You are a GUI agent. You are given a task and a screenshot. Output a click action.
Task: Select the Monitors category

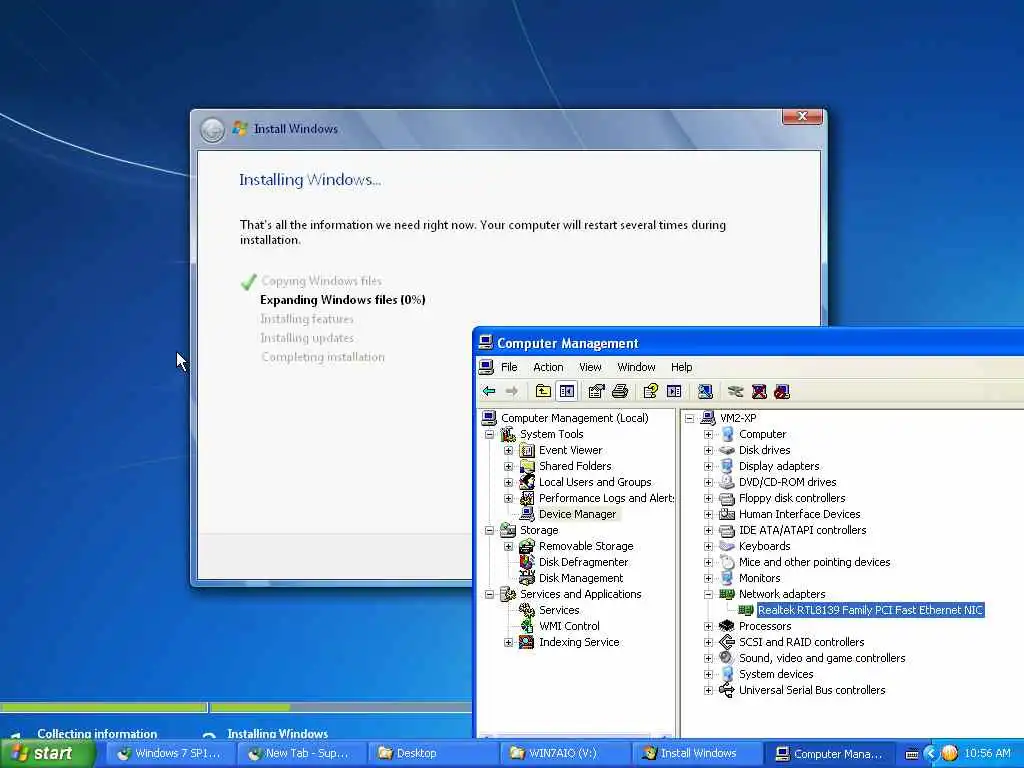tap(759, 578)
